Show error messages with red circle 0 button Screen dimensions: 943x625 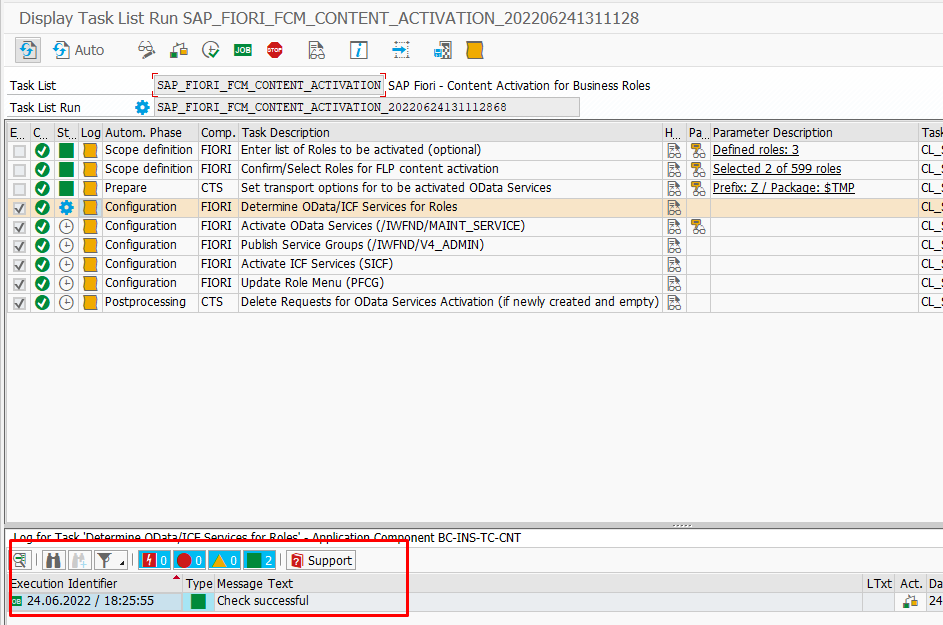point(190,561)
